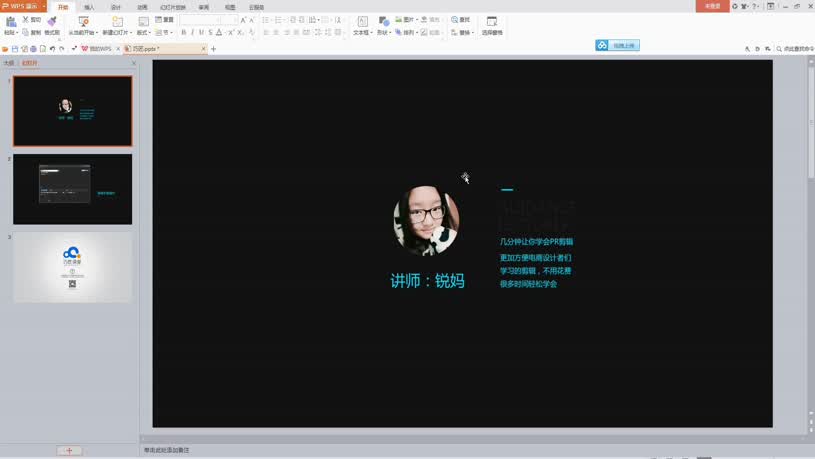Viewport: 815px width, 459px height.
Task: Click the Cut scissors icon
Action: [x=25, y=19]
